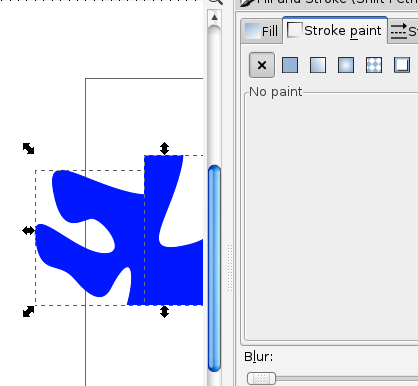The image size is (418, 386).
Task: Click the panel divider grip handle
Action: pyautogui.click(x=230, y=268)
